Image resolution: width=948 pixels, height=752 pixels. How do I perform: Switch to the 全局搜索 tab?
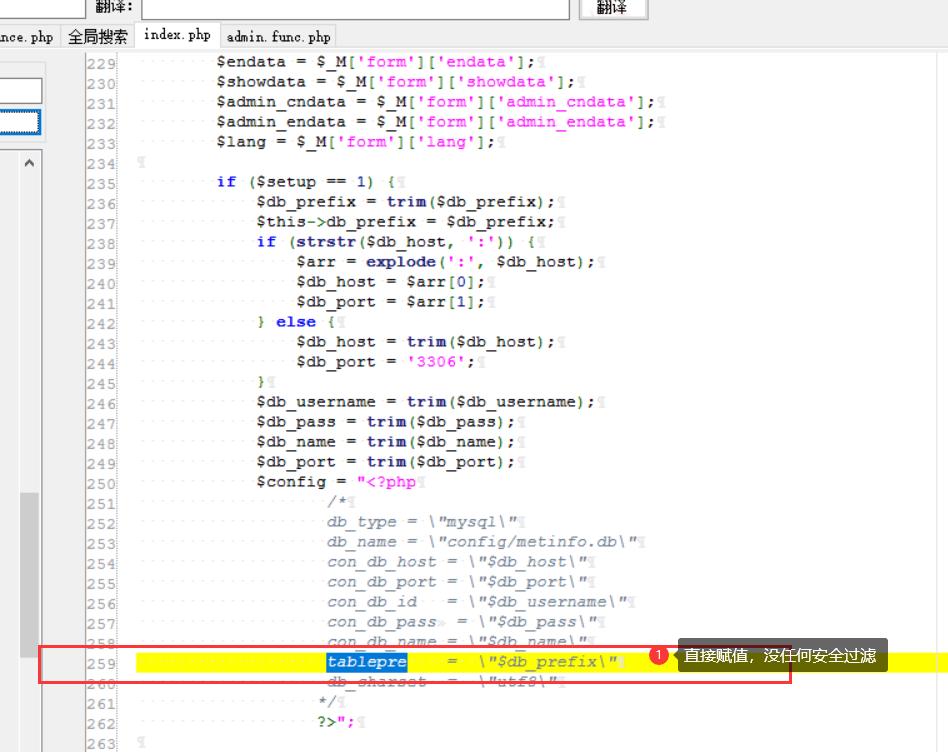(x=97, y=37)
